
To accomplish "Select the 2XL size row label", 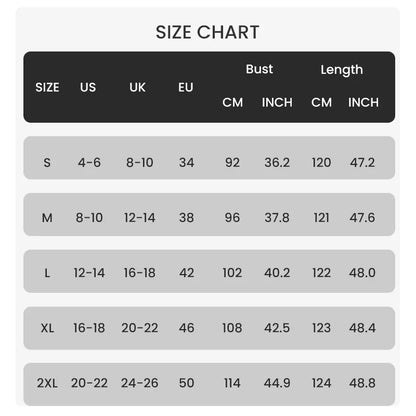I will [x=47, y=383].
